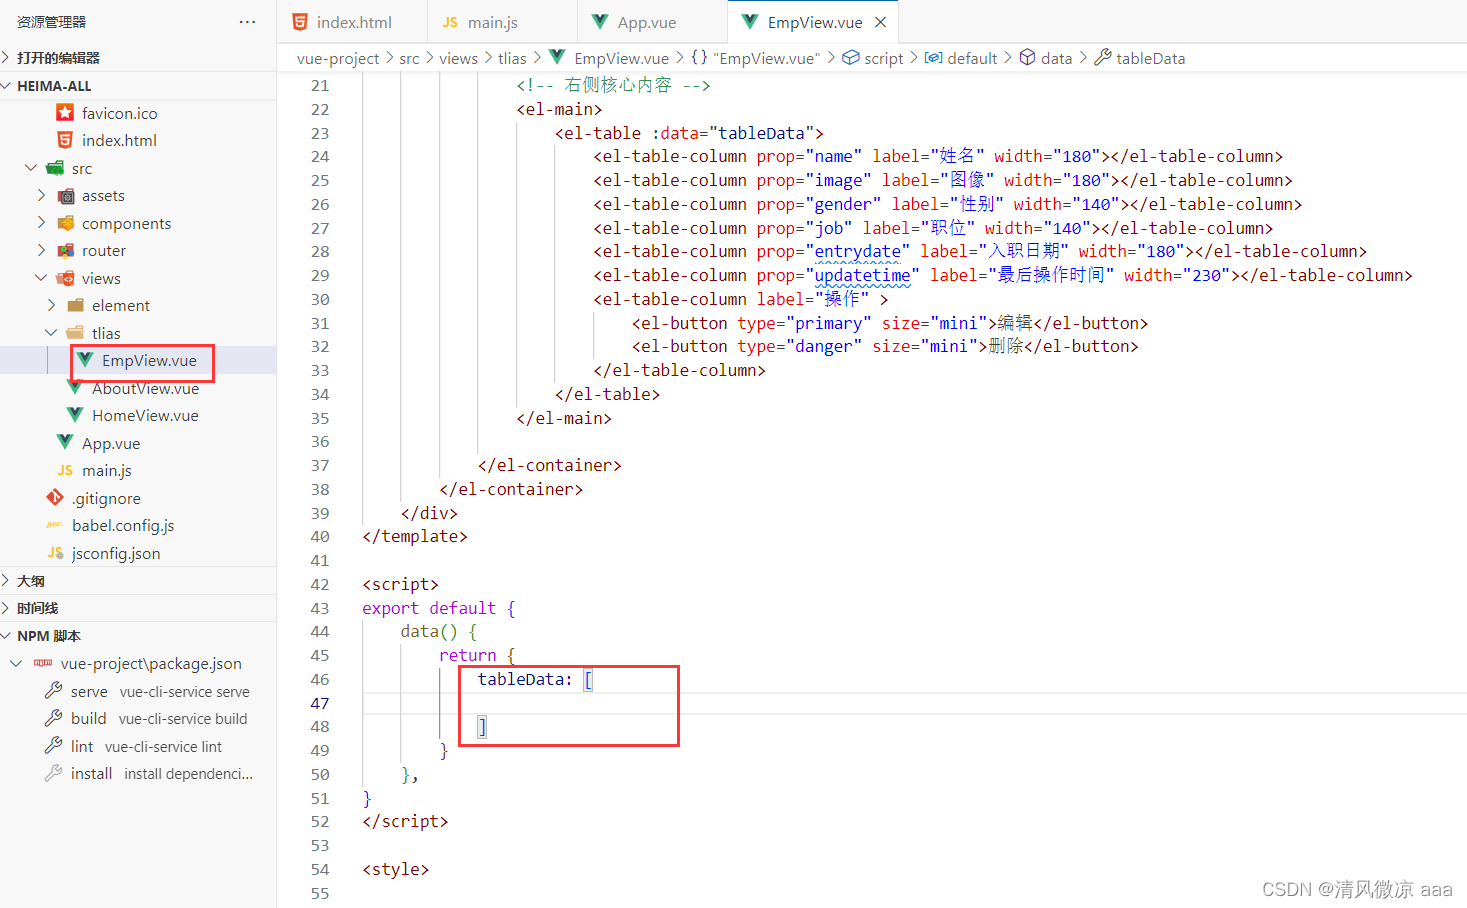Click the babel icon beside babel.config.js
Viewport: 1467px width, 908px height.
tap(55, 526)
